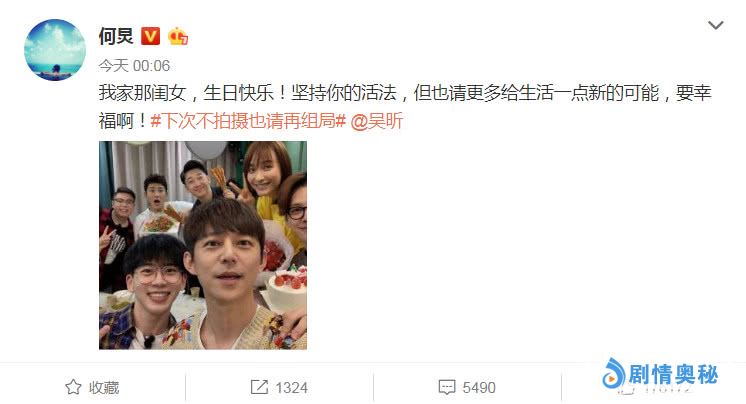This screenshot has width=746, height=404.
Task: Click the 福啊 text on second line
Action: click(117, 121)
